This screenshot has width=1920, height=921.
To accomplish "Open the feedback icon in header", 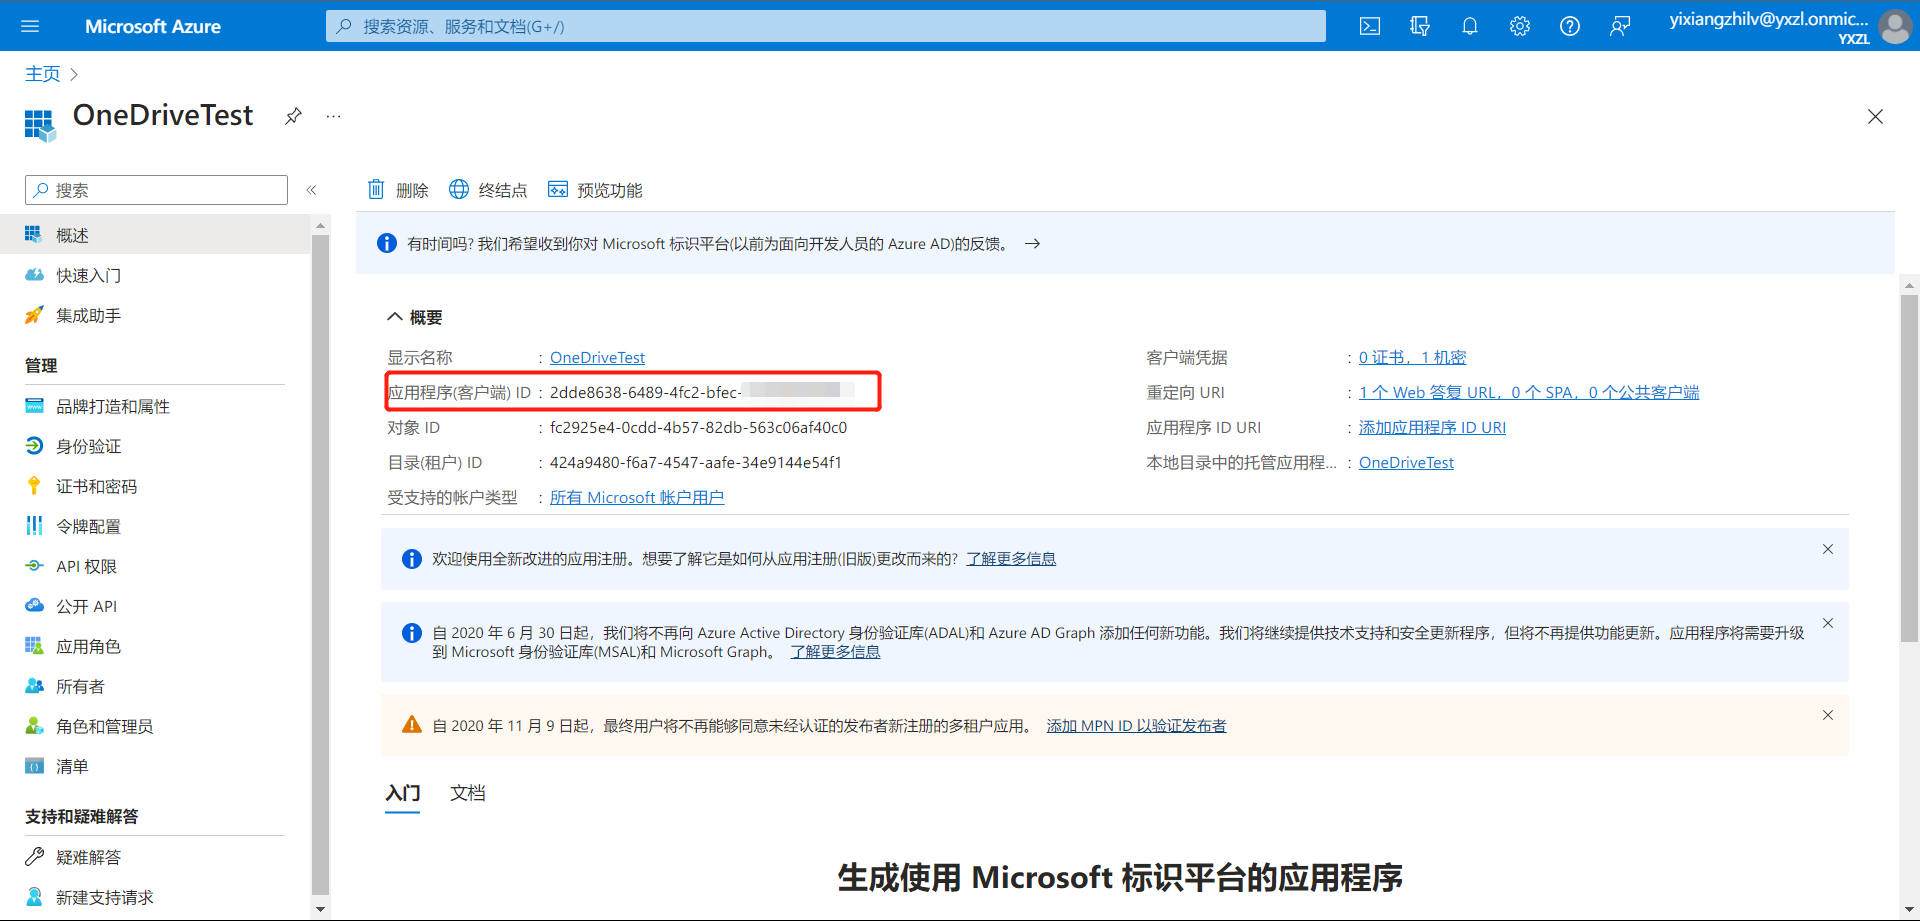I will coord(1620,26).
